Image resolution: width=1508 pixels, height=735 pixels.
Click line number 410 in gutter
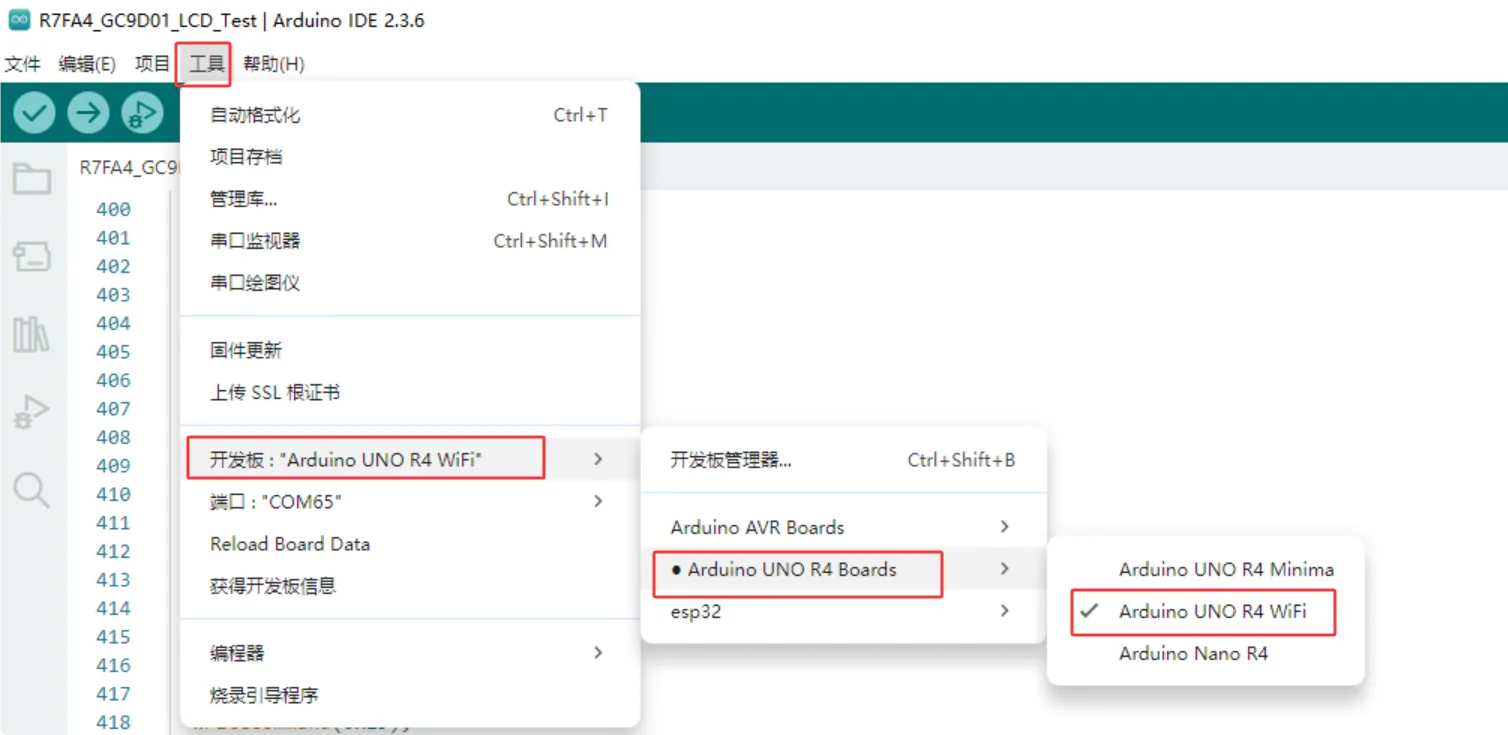point(113,494)
